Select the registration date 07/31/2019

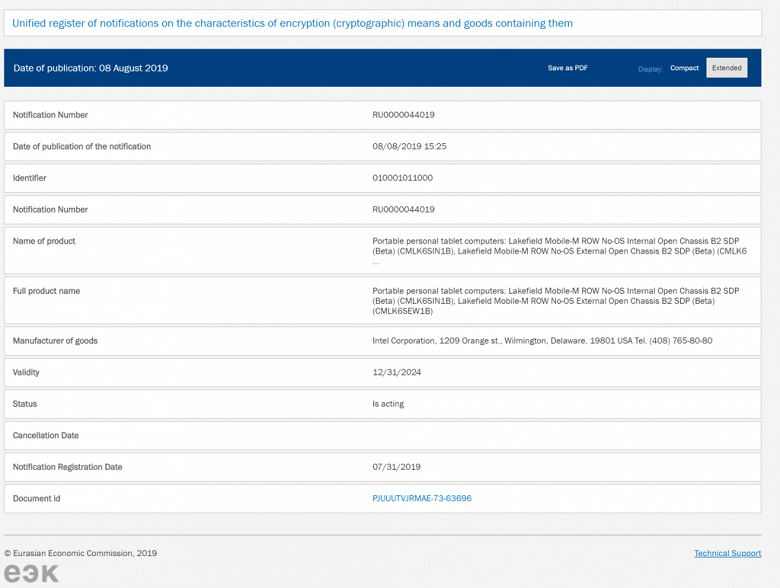tap(396, 467)
